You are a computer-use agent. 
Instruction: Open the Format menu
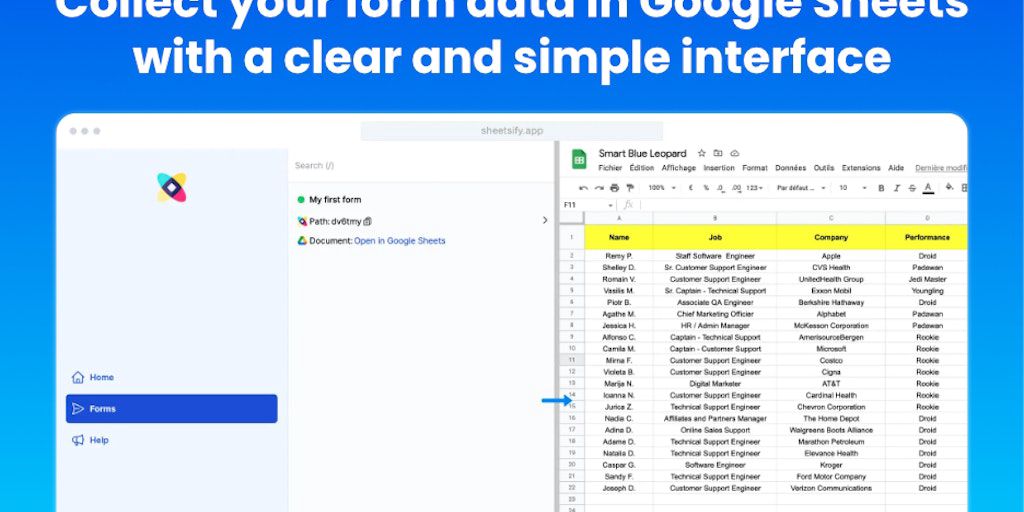click(x=755, y=168)
